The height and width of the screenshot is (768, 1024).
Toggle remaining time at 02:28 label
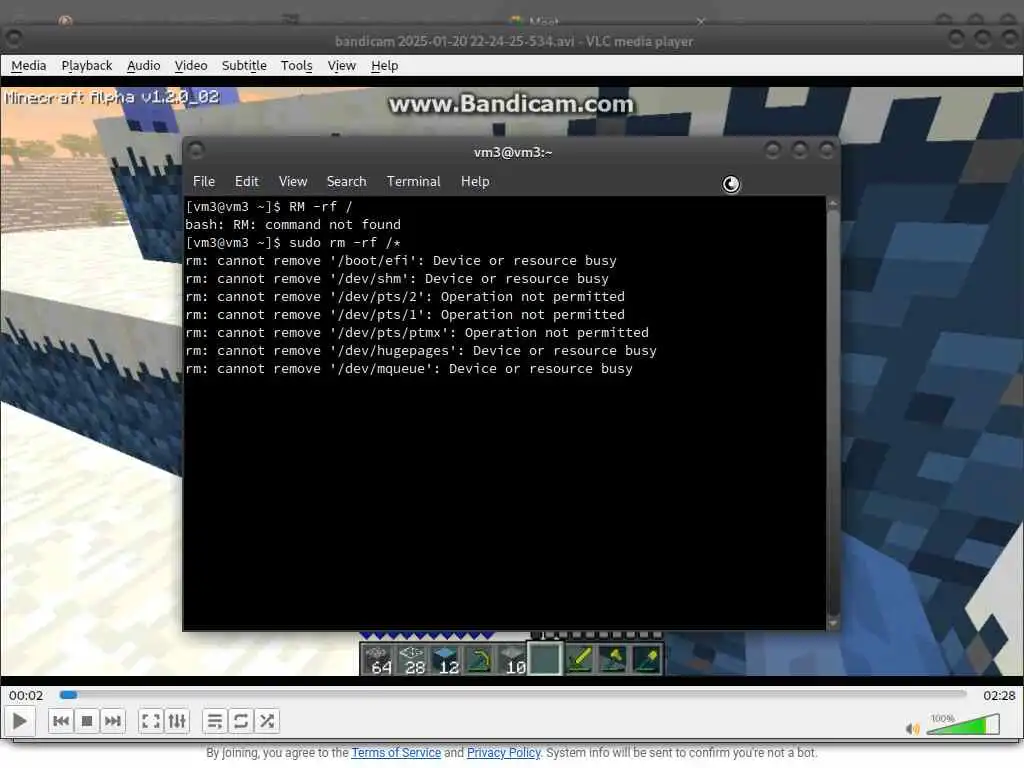[999, 696]
